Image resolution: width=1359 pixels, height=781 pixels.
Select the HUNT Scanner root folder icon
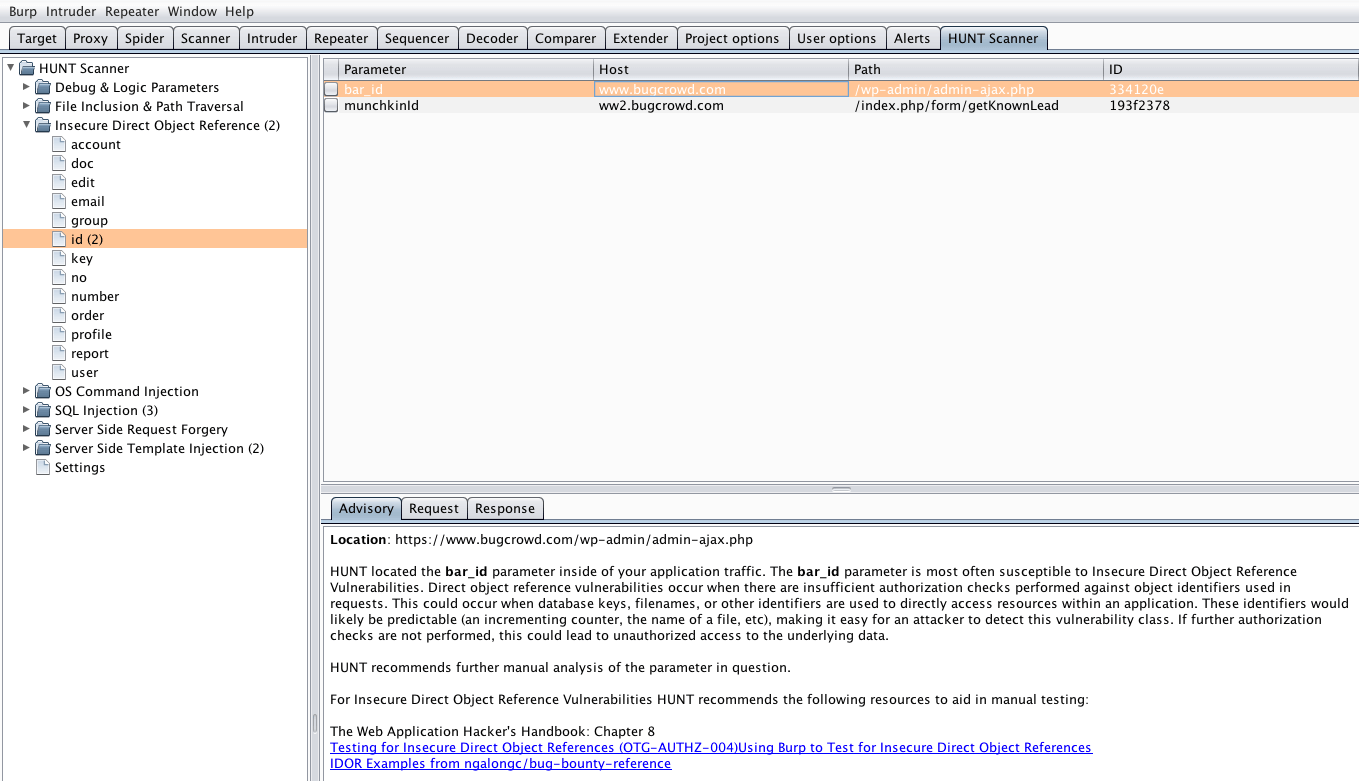point(27,68)
